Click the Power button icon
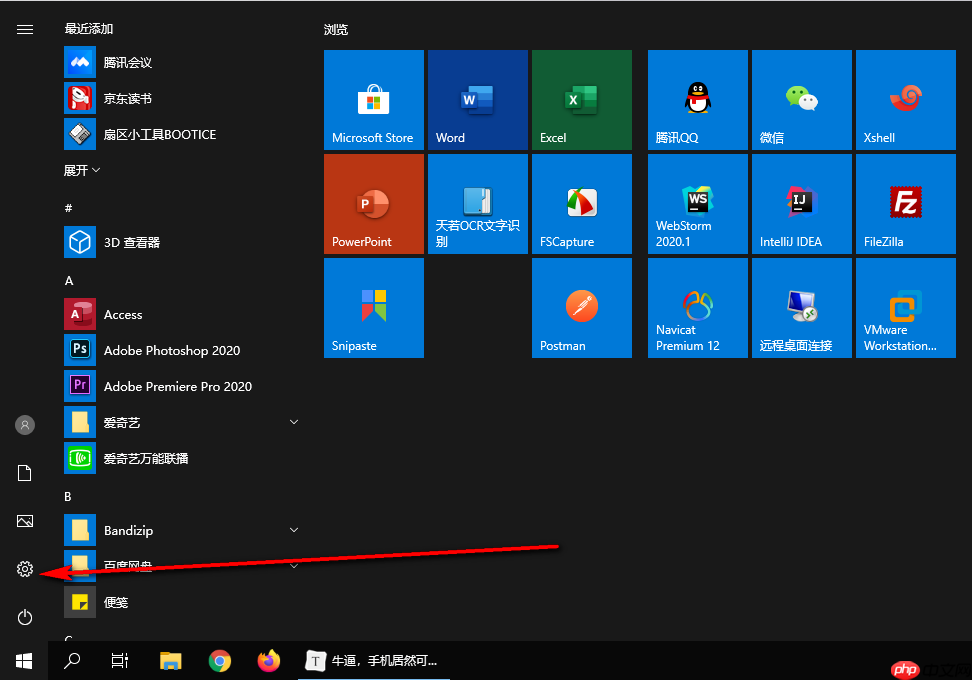The height and width of the screenshot is (680, 972). [25, 617]
